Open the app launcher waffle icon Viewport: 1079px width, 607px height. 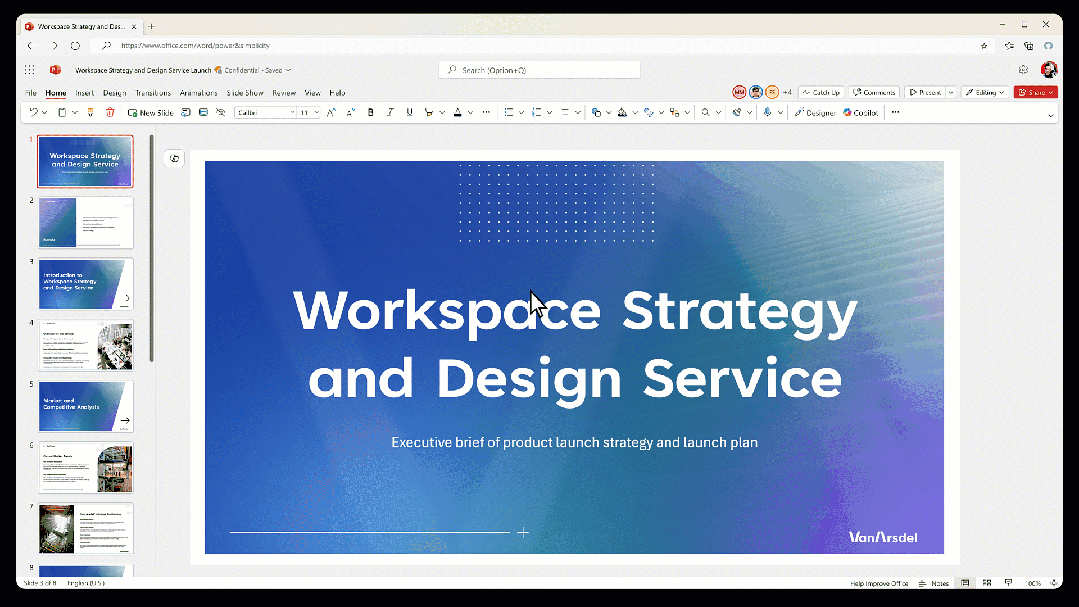click(x=30, y=70)
